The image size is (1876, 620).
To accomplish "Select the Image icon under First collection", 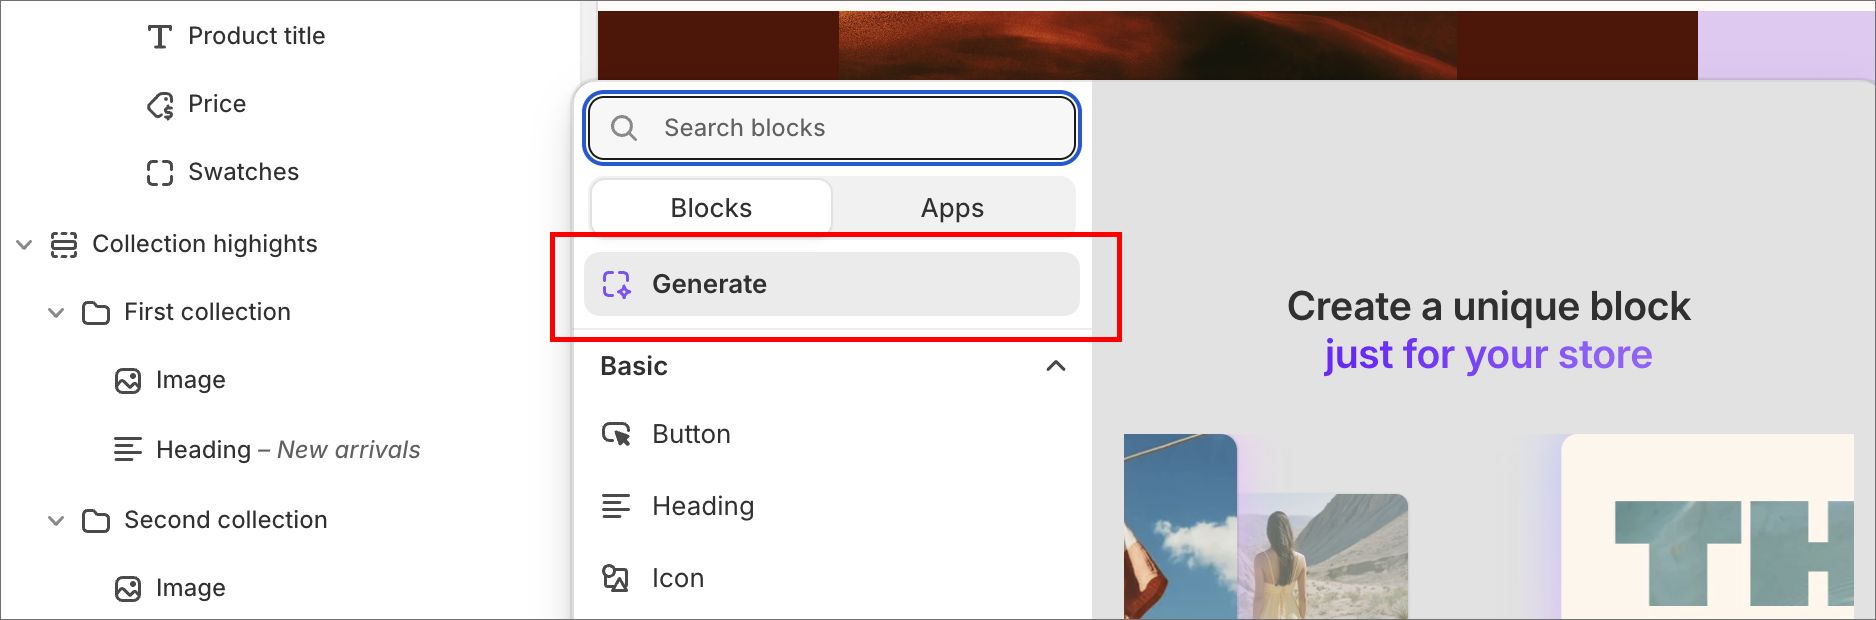I will tap(128, 381).
